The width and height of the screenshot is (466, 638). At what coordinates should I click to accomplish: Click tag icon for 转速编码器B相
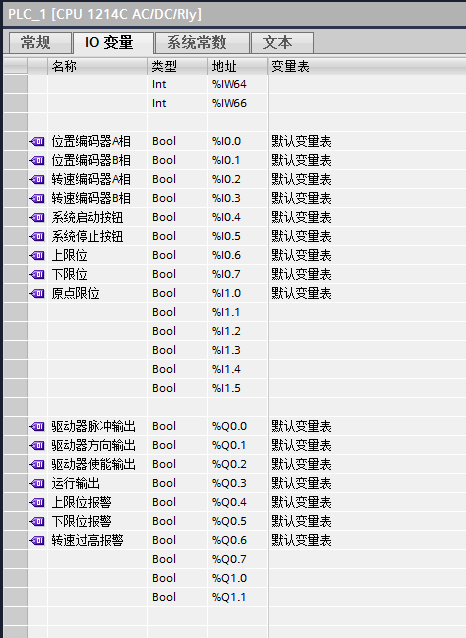tap(37, 199)
